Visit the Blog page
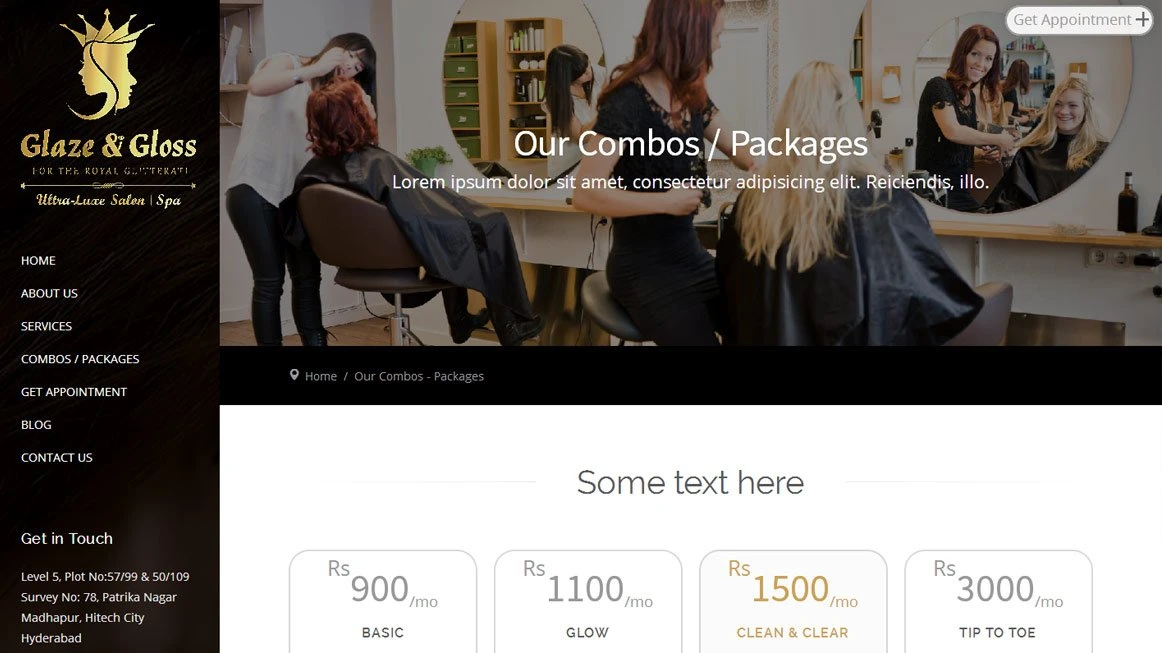 point(36,425)
